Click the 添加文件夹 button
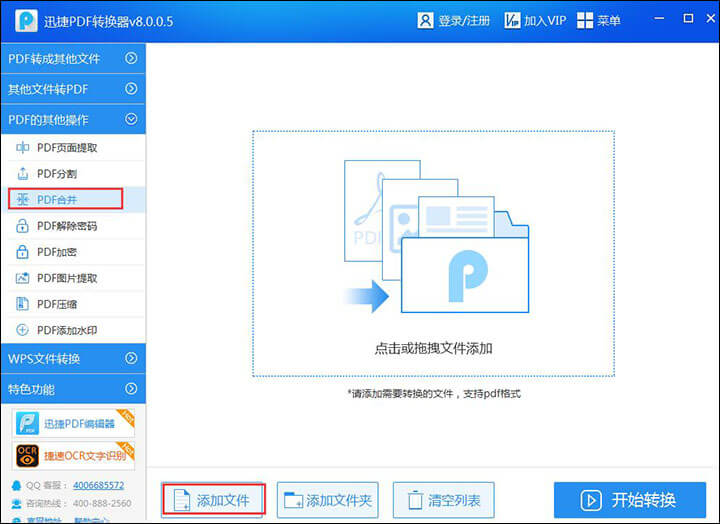 coord(328,500)
